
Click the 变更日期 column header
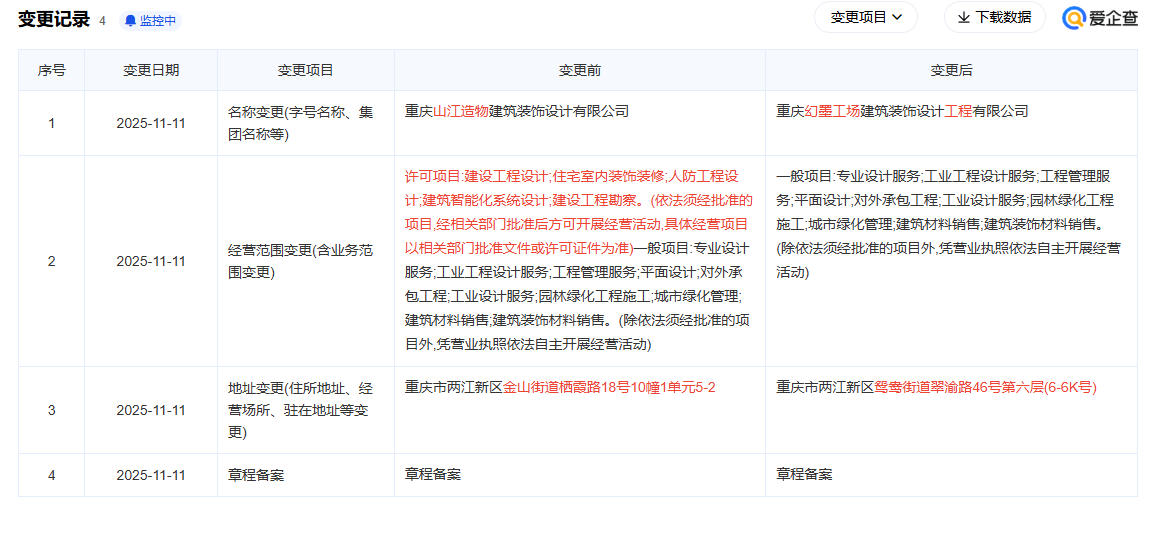point(151,70)
